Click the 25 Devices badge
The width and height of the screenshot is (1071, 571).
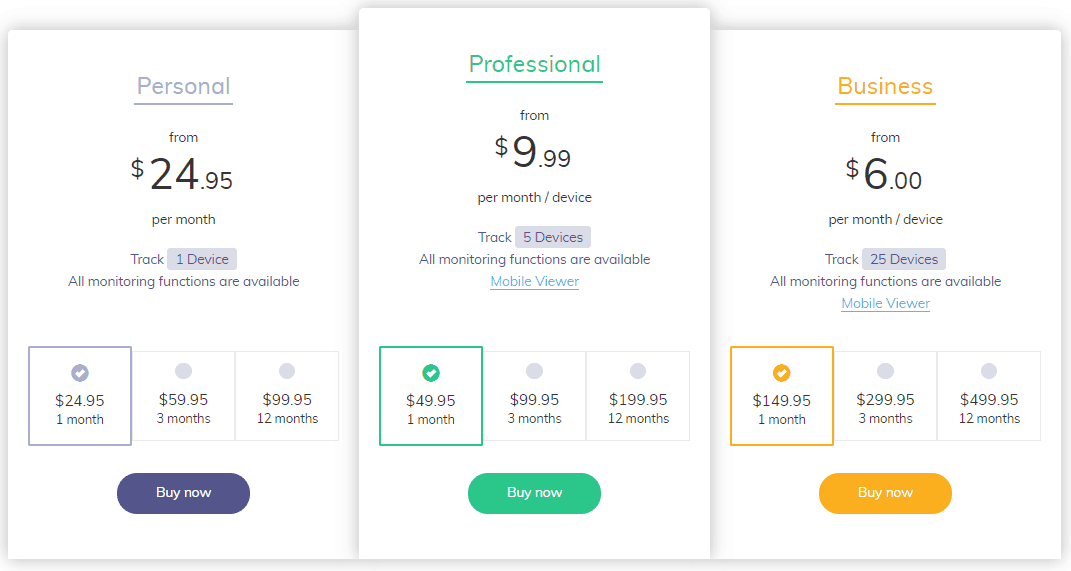pyautogui.click(x=904, y=260)
